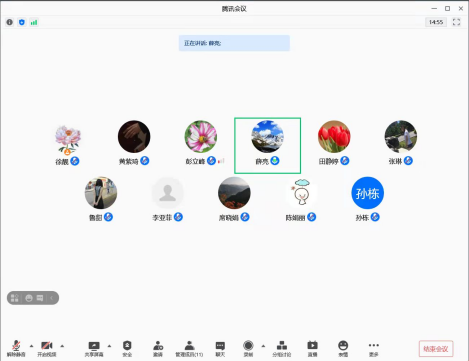The image size is (469, 361).
Task: Expand video options arrow beside camera
Action: [62, 346]
